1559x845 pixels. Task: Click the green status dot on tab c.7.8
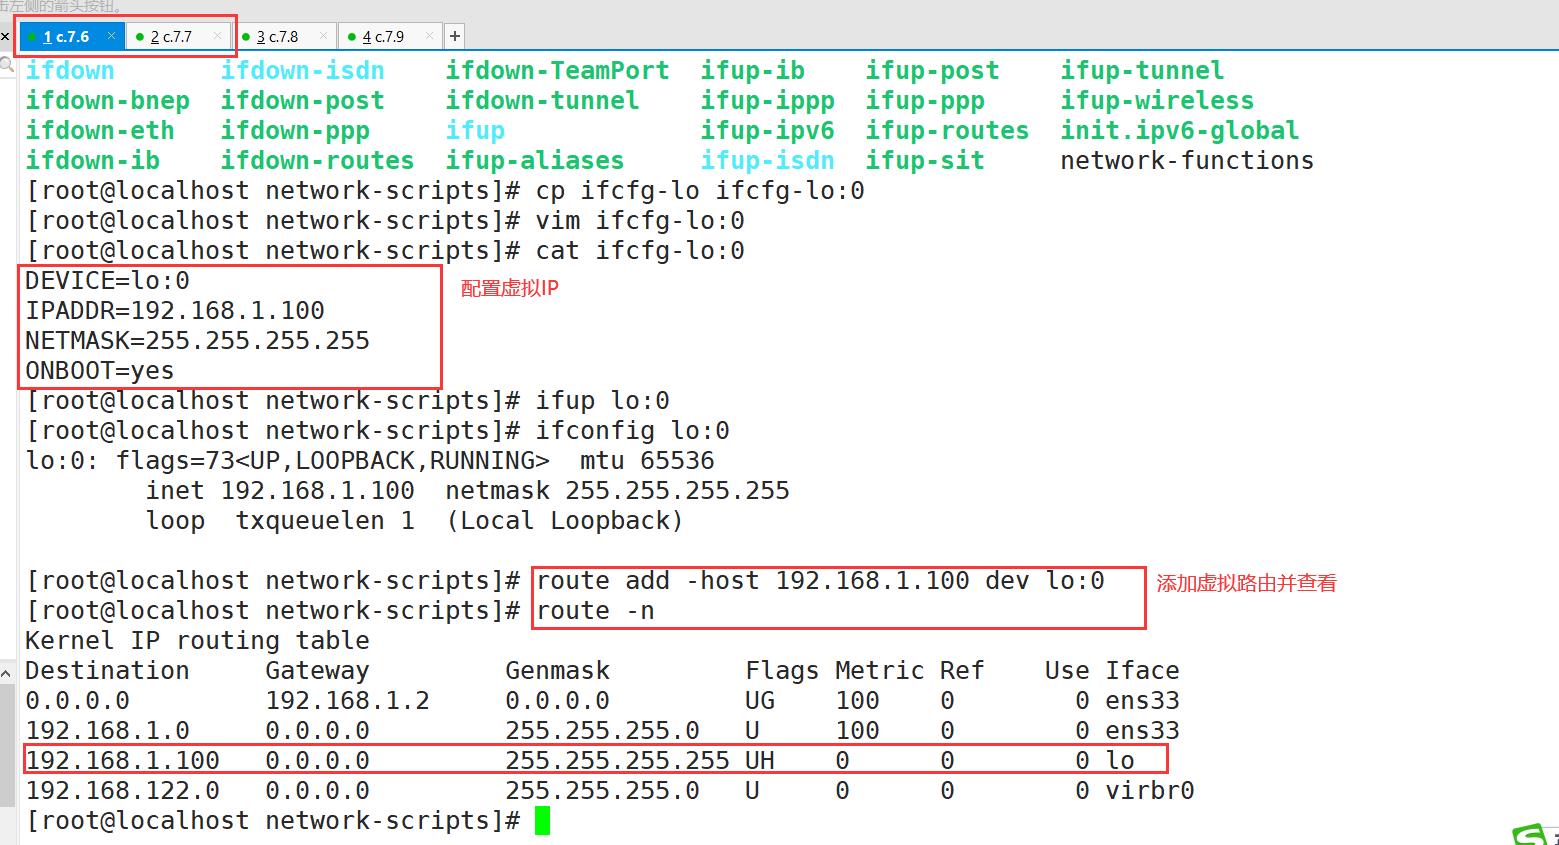pos(246,37)
